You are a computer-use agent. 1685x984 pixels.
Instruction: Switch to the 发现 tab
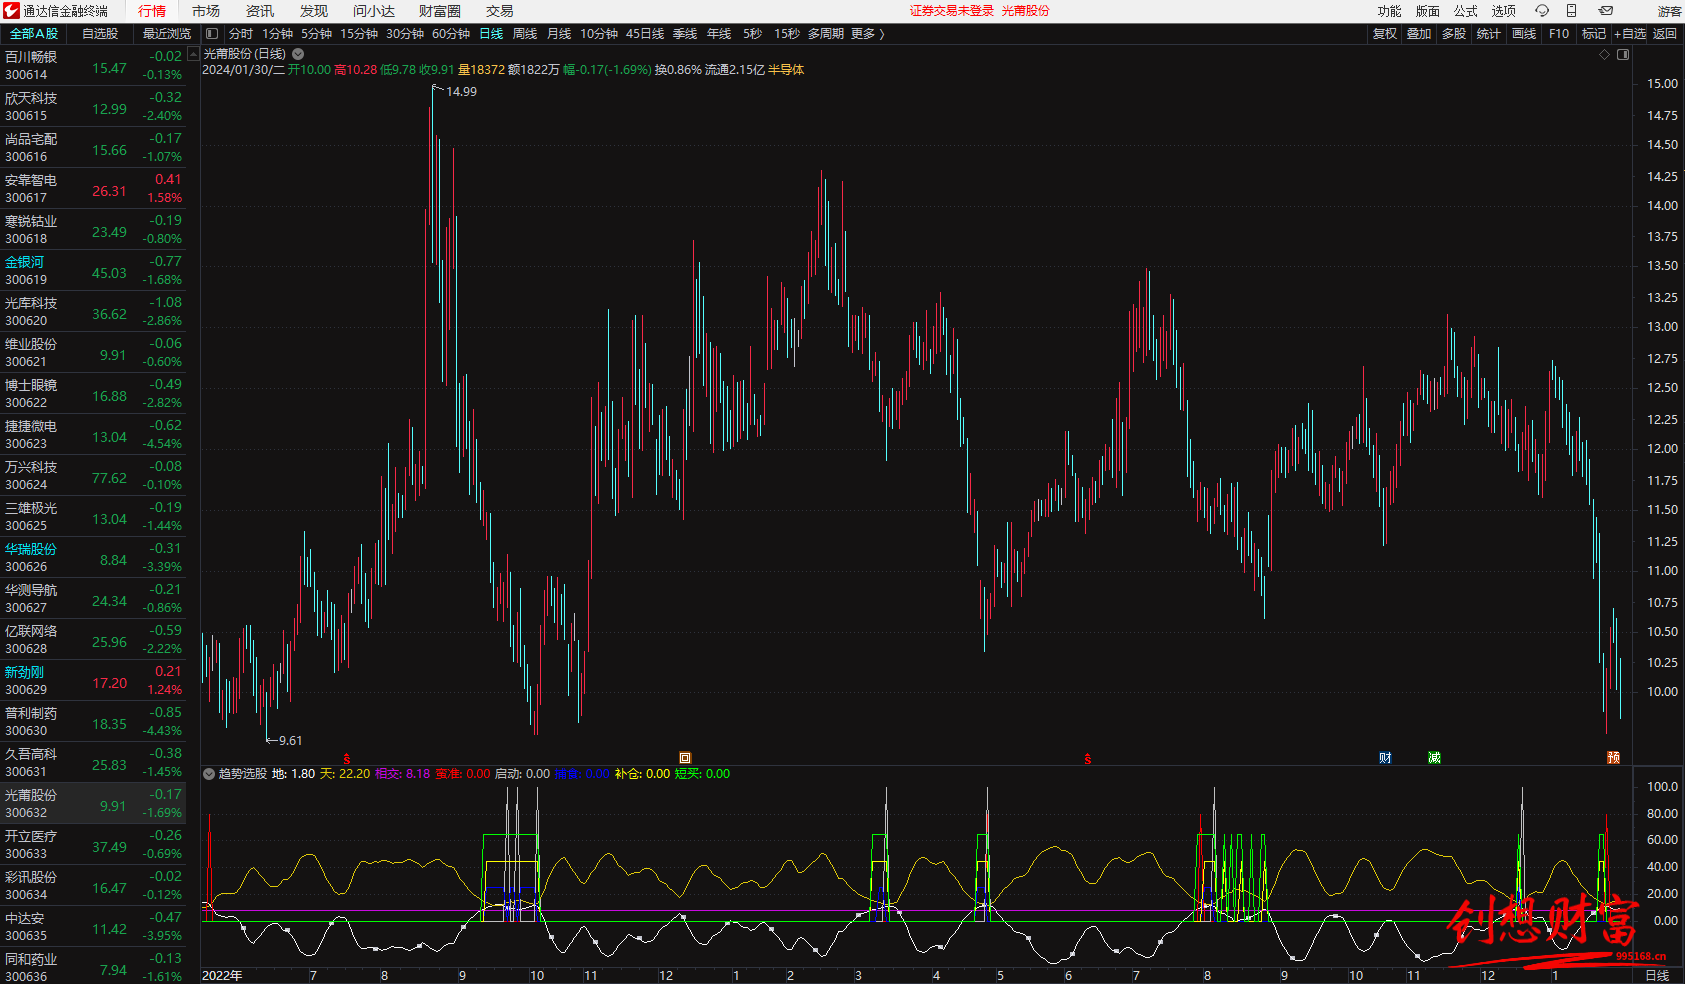pos(314,11)
